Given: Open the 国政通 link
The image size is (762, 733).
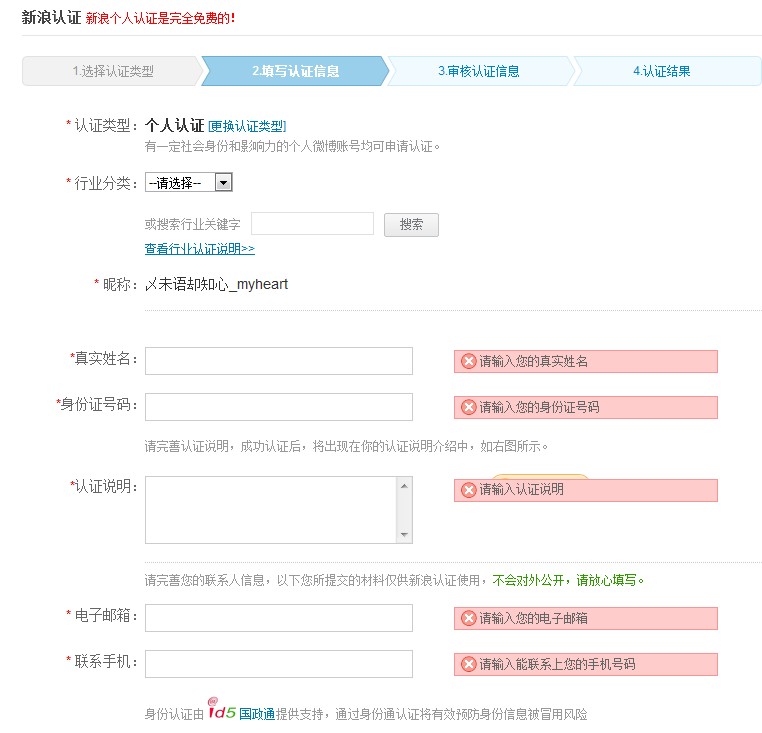Looking at the screenshot, I should pos(257,714).
